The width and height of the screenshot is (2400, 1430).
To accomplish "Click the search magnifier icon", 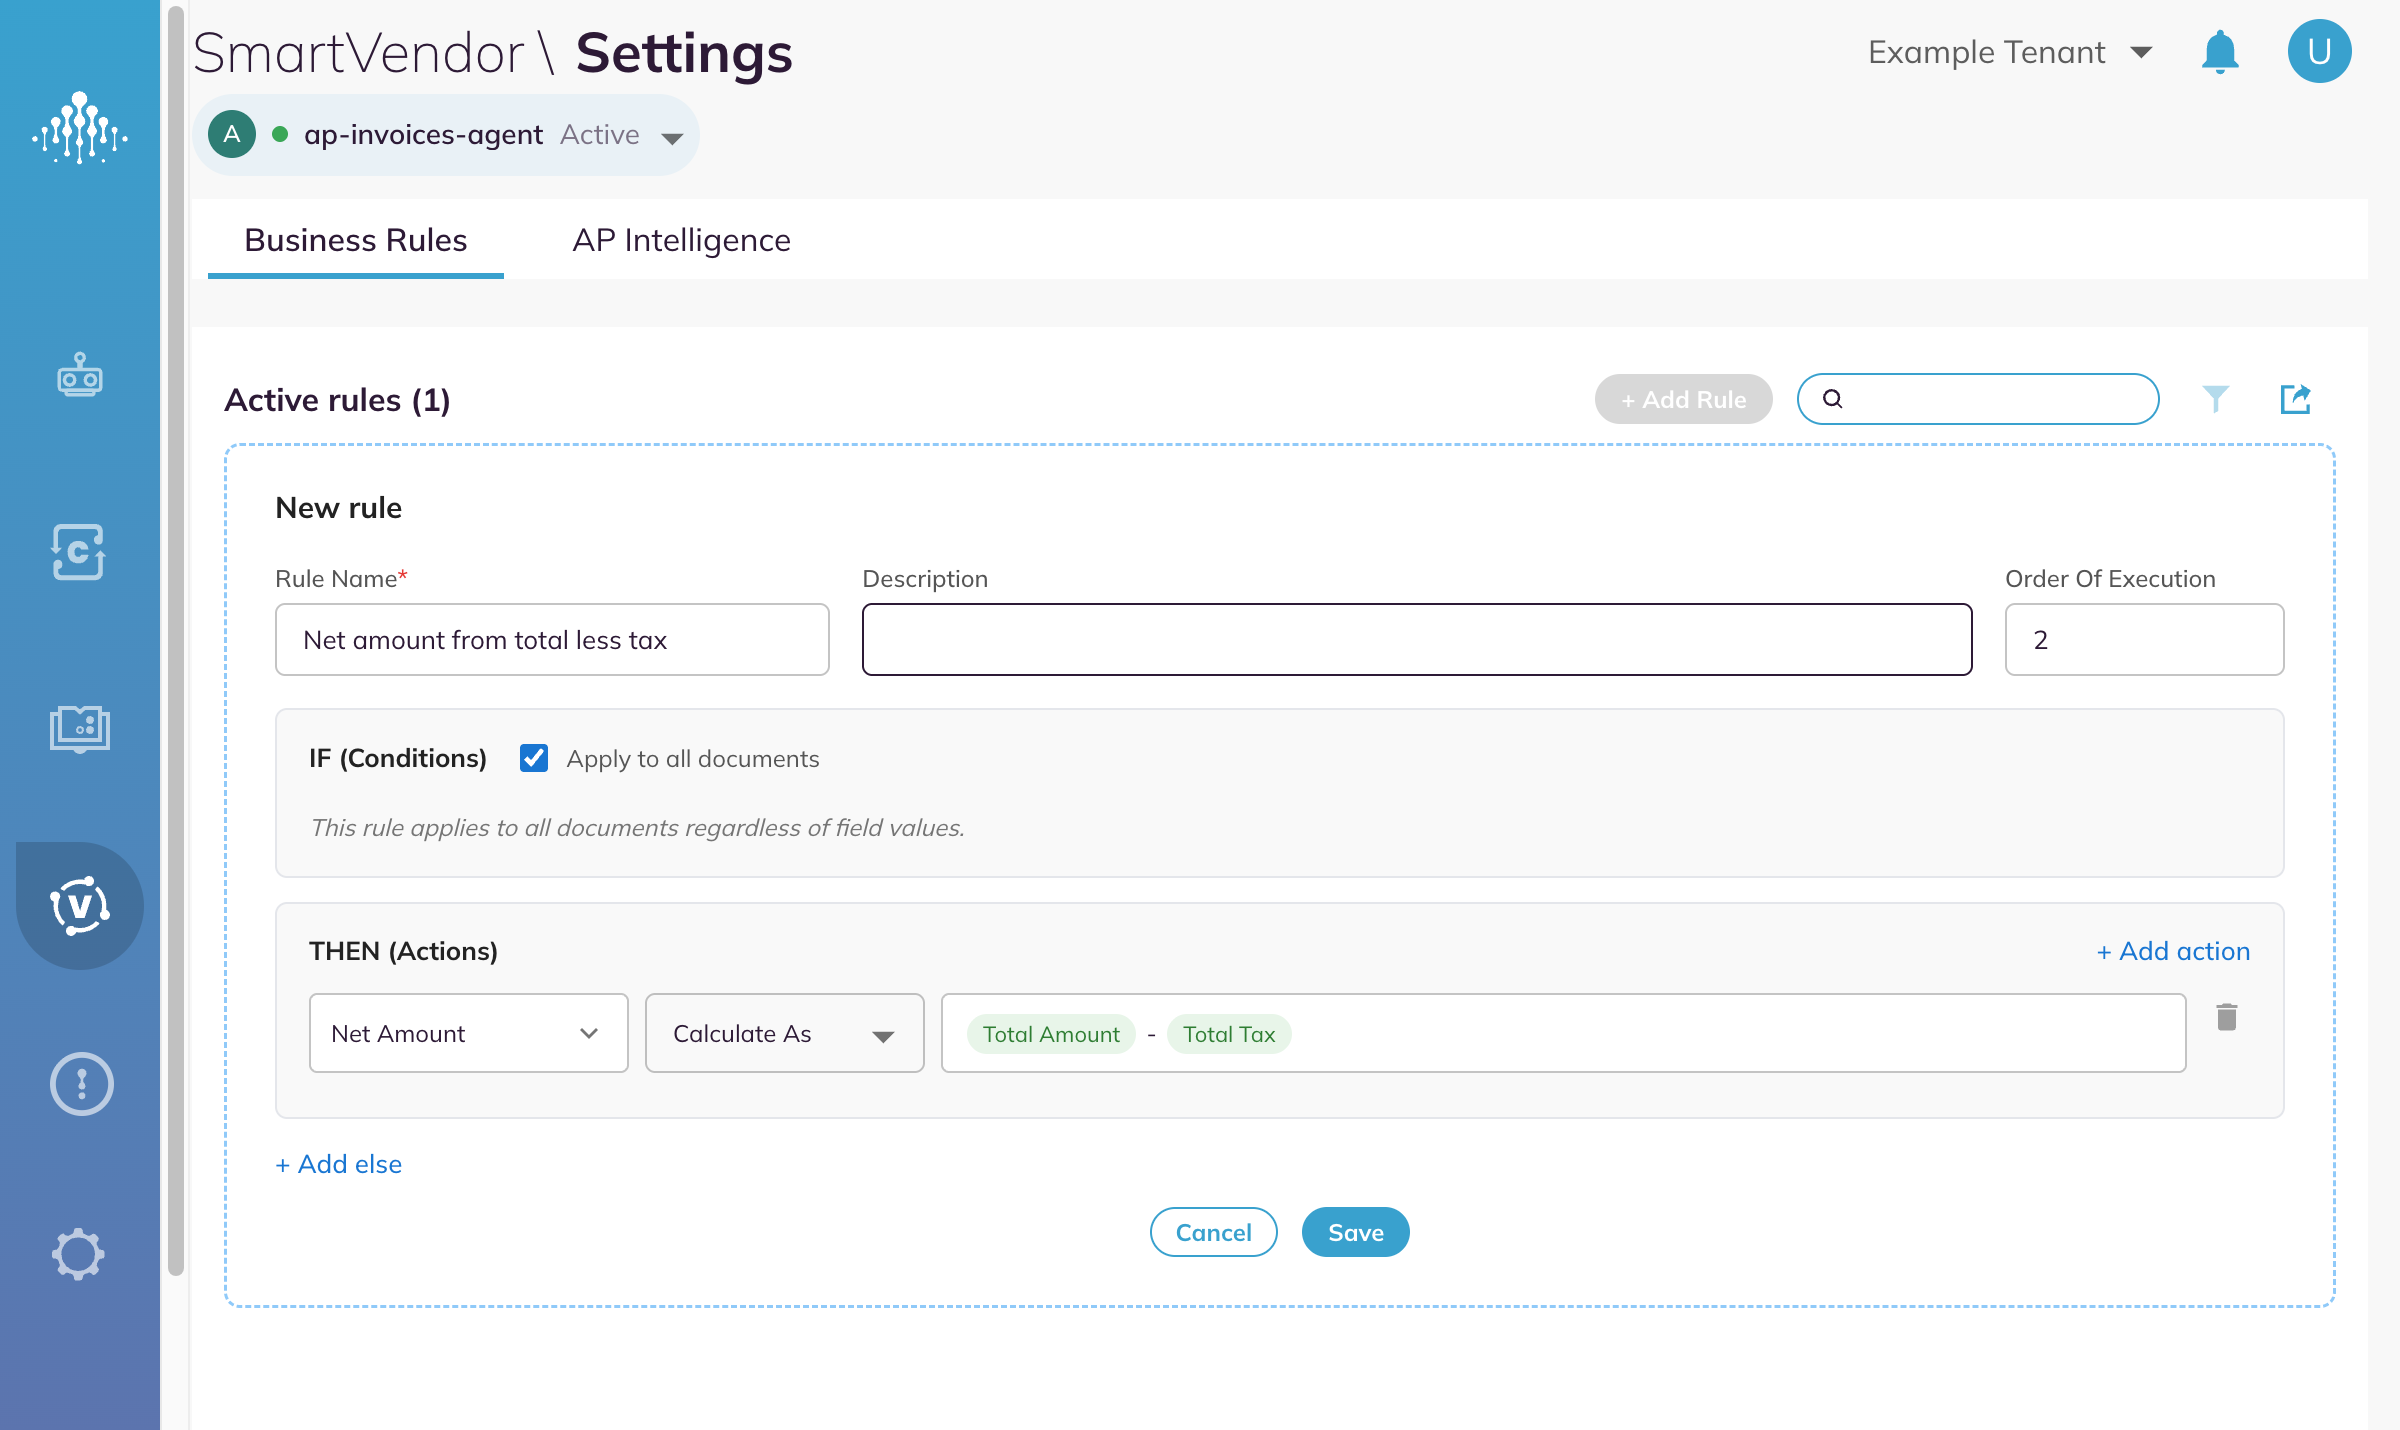I will pyautogui.click(x=1833, y=399).
